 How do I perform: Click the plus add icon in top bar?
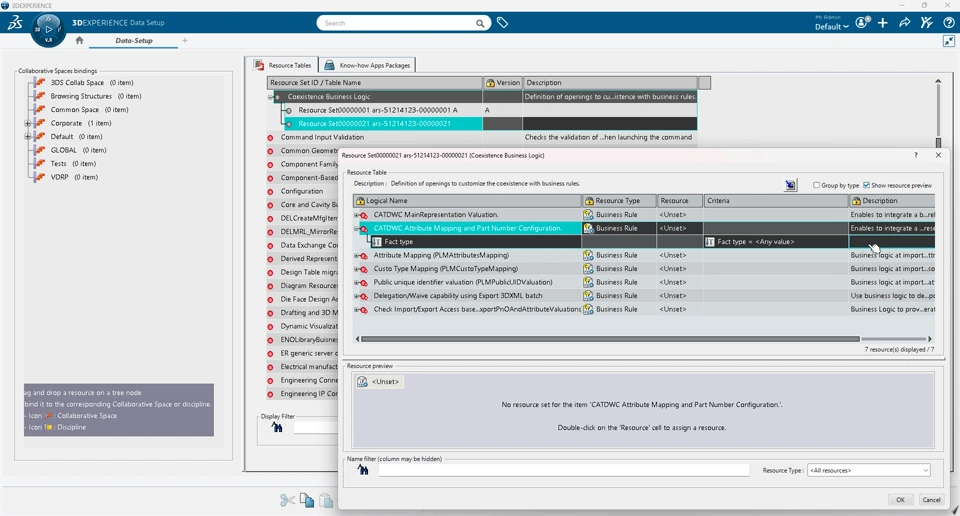pos(883,23)
